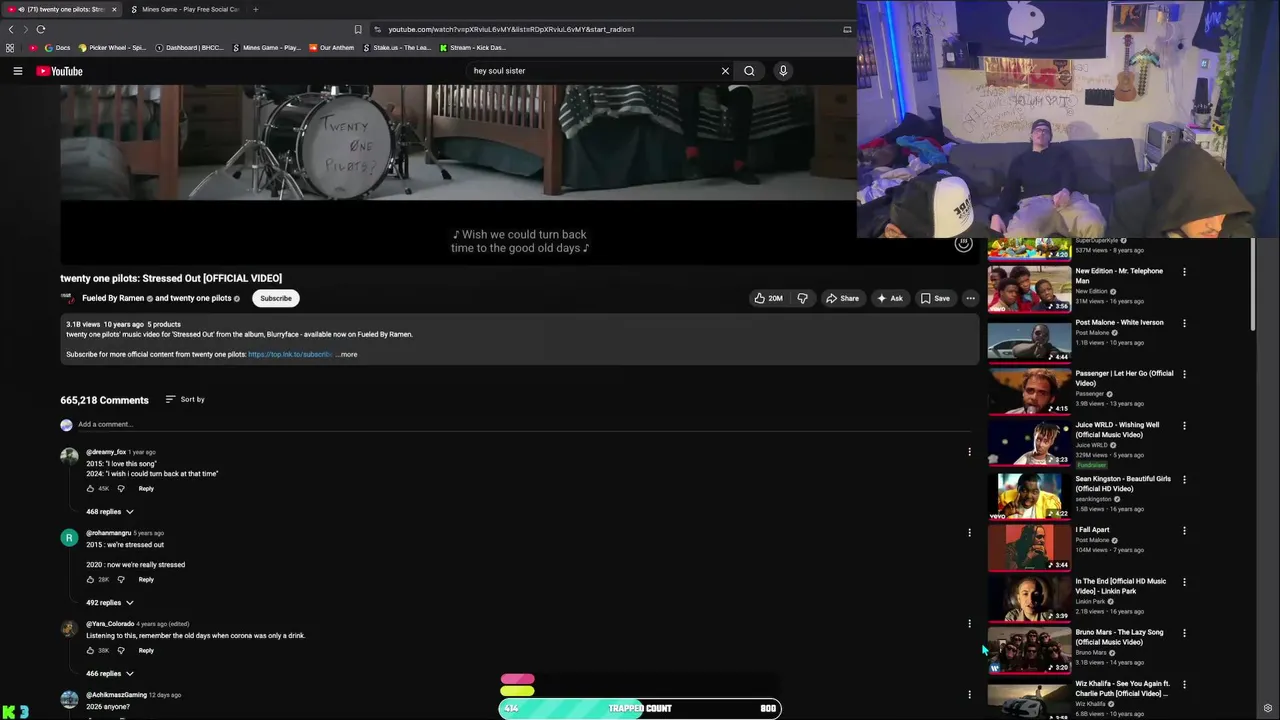This screenshot has width=1280, height=720.
Task: Switch to the Mines Game browser tab
Action: [185, 9]
